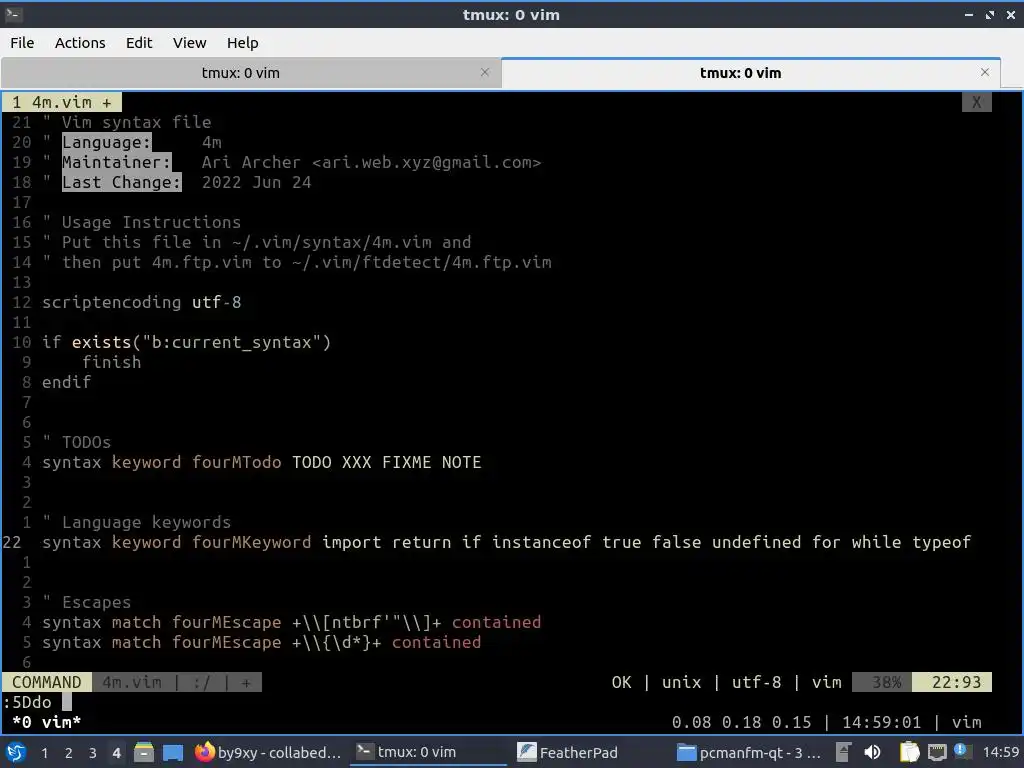Open the Lubuntu start menu icon
The height and width of the screenshot is (768, 1024).
[x=16, y=752]
